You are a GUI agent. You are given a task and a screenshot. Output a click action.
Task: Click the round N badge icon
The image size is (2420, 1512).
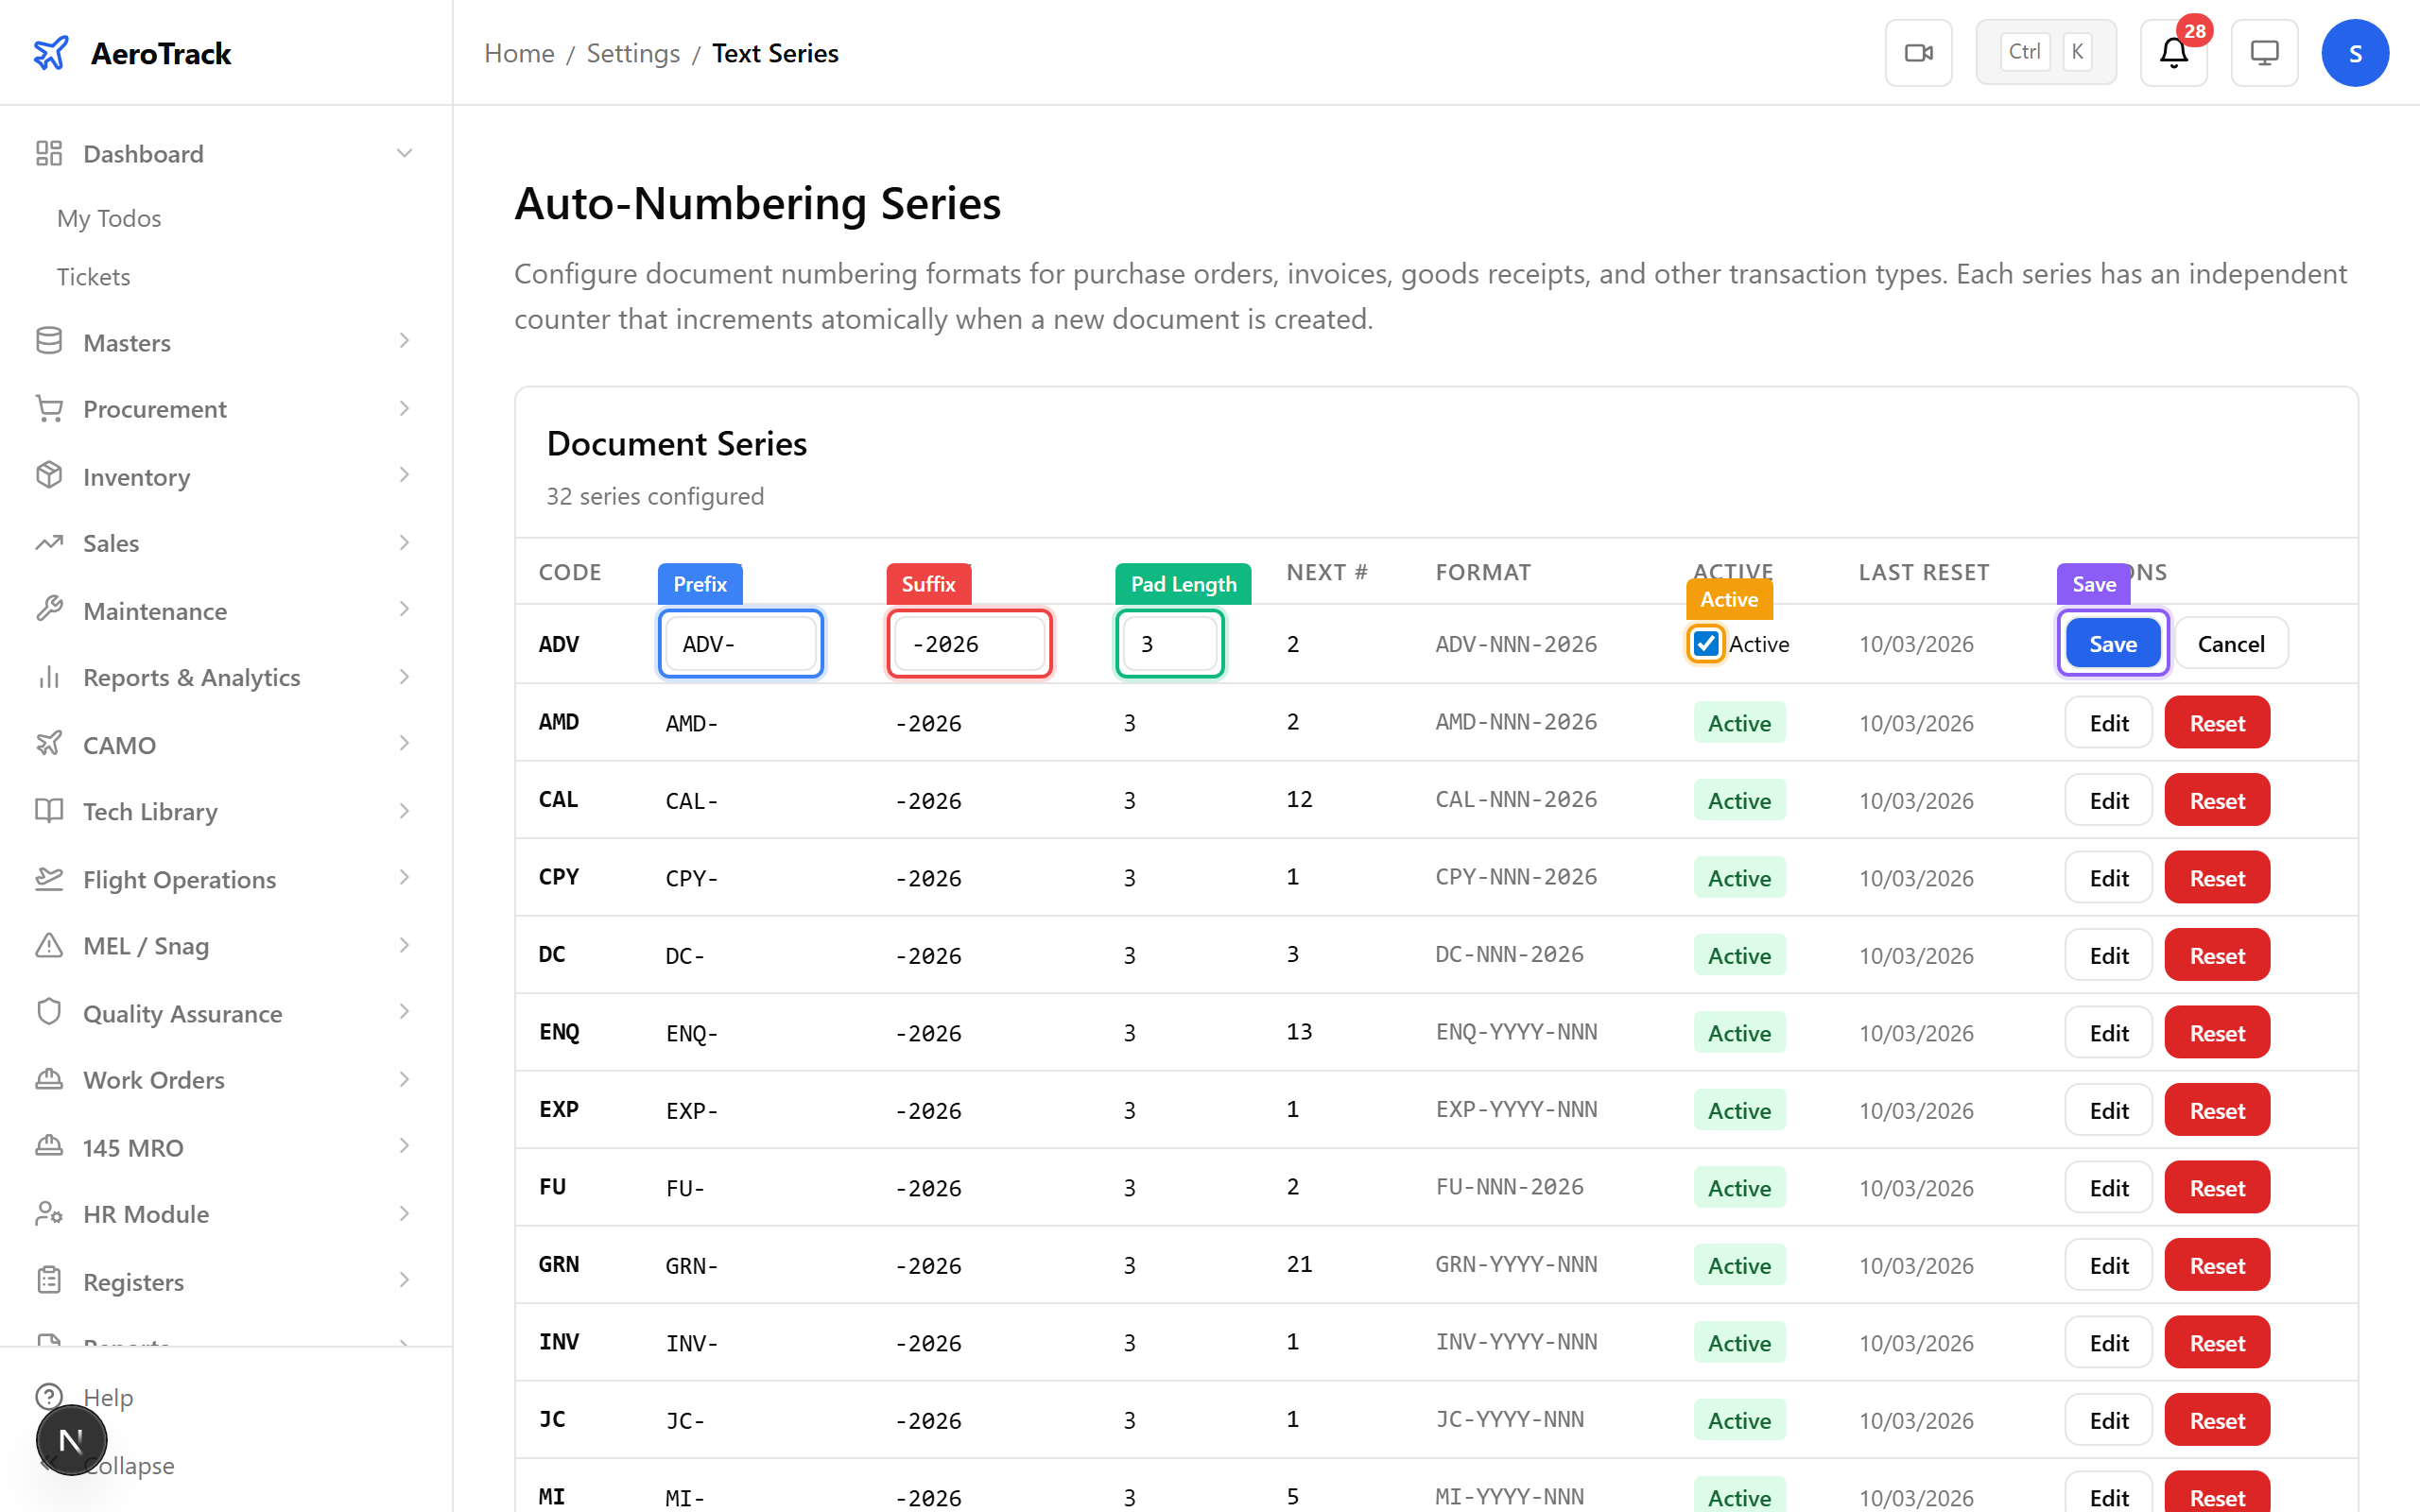coord(71,1440)
